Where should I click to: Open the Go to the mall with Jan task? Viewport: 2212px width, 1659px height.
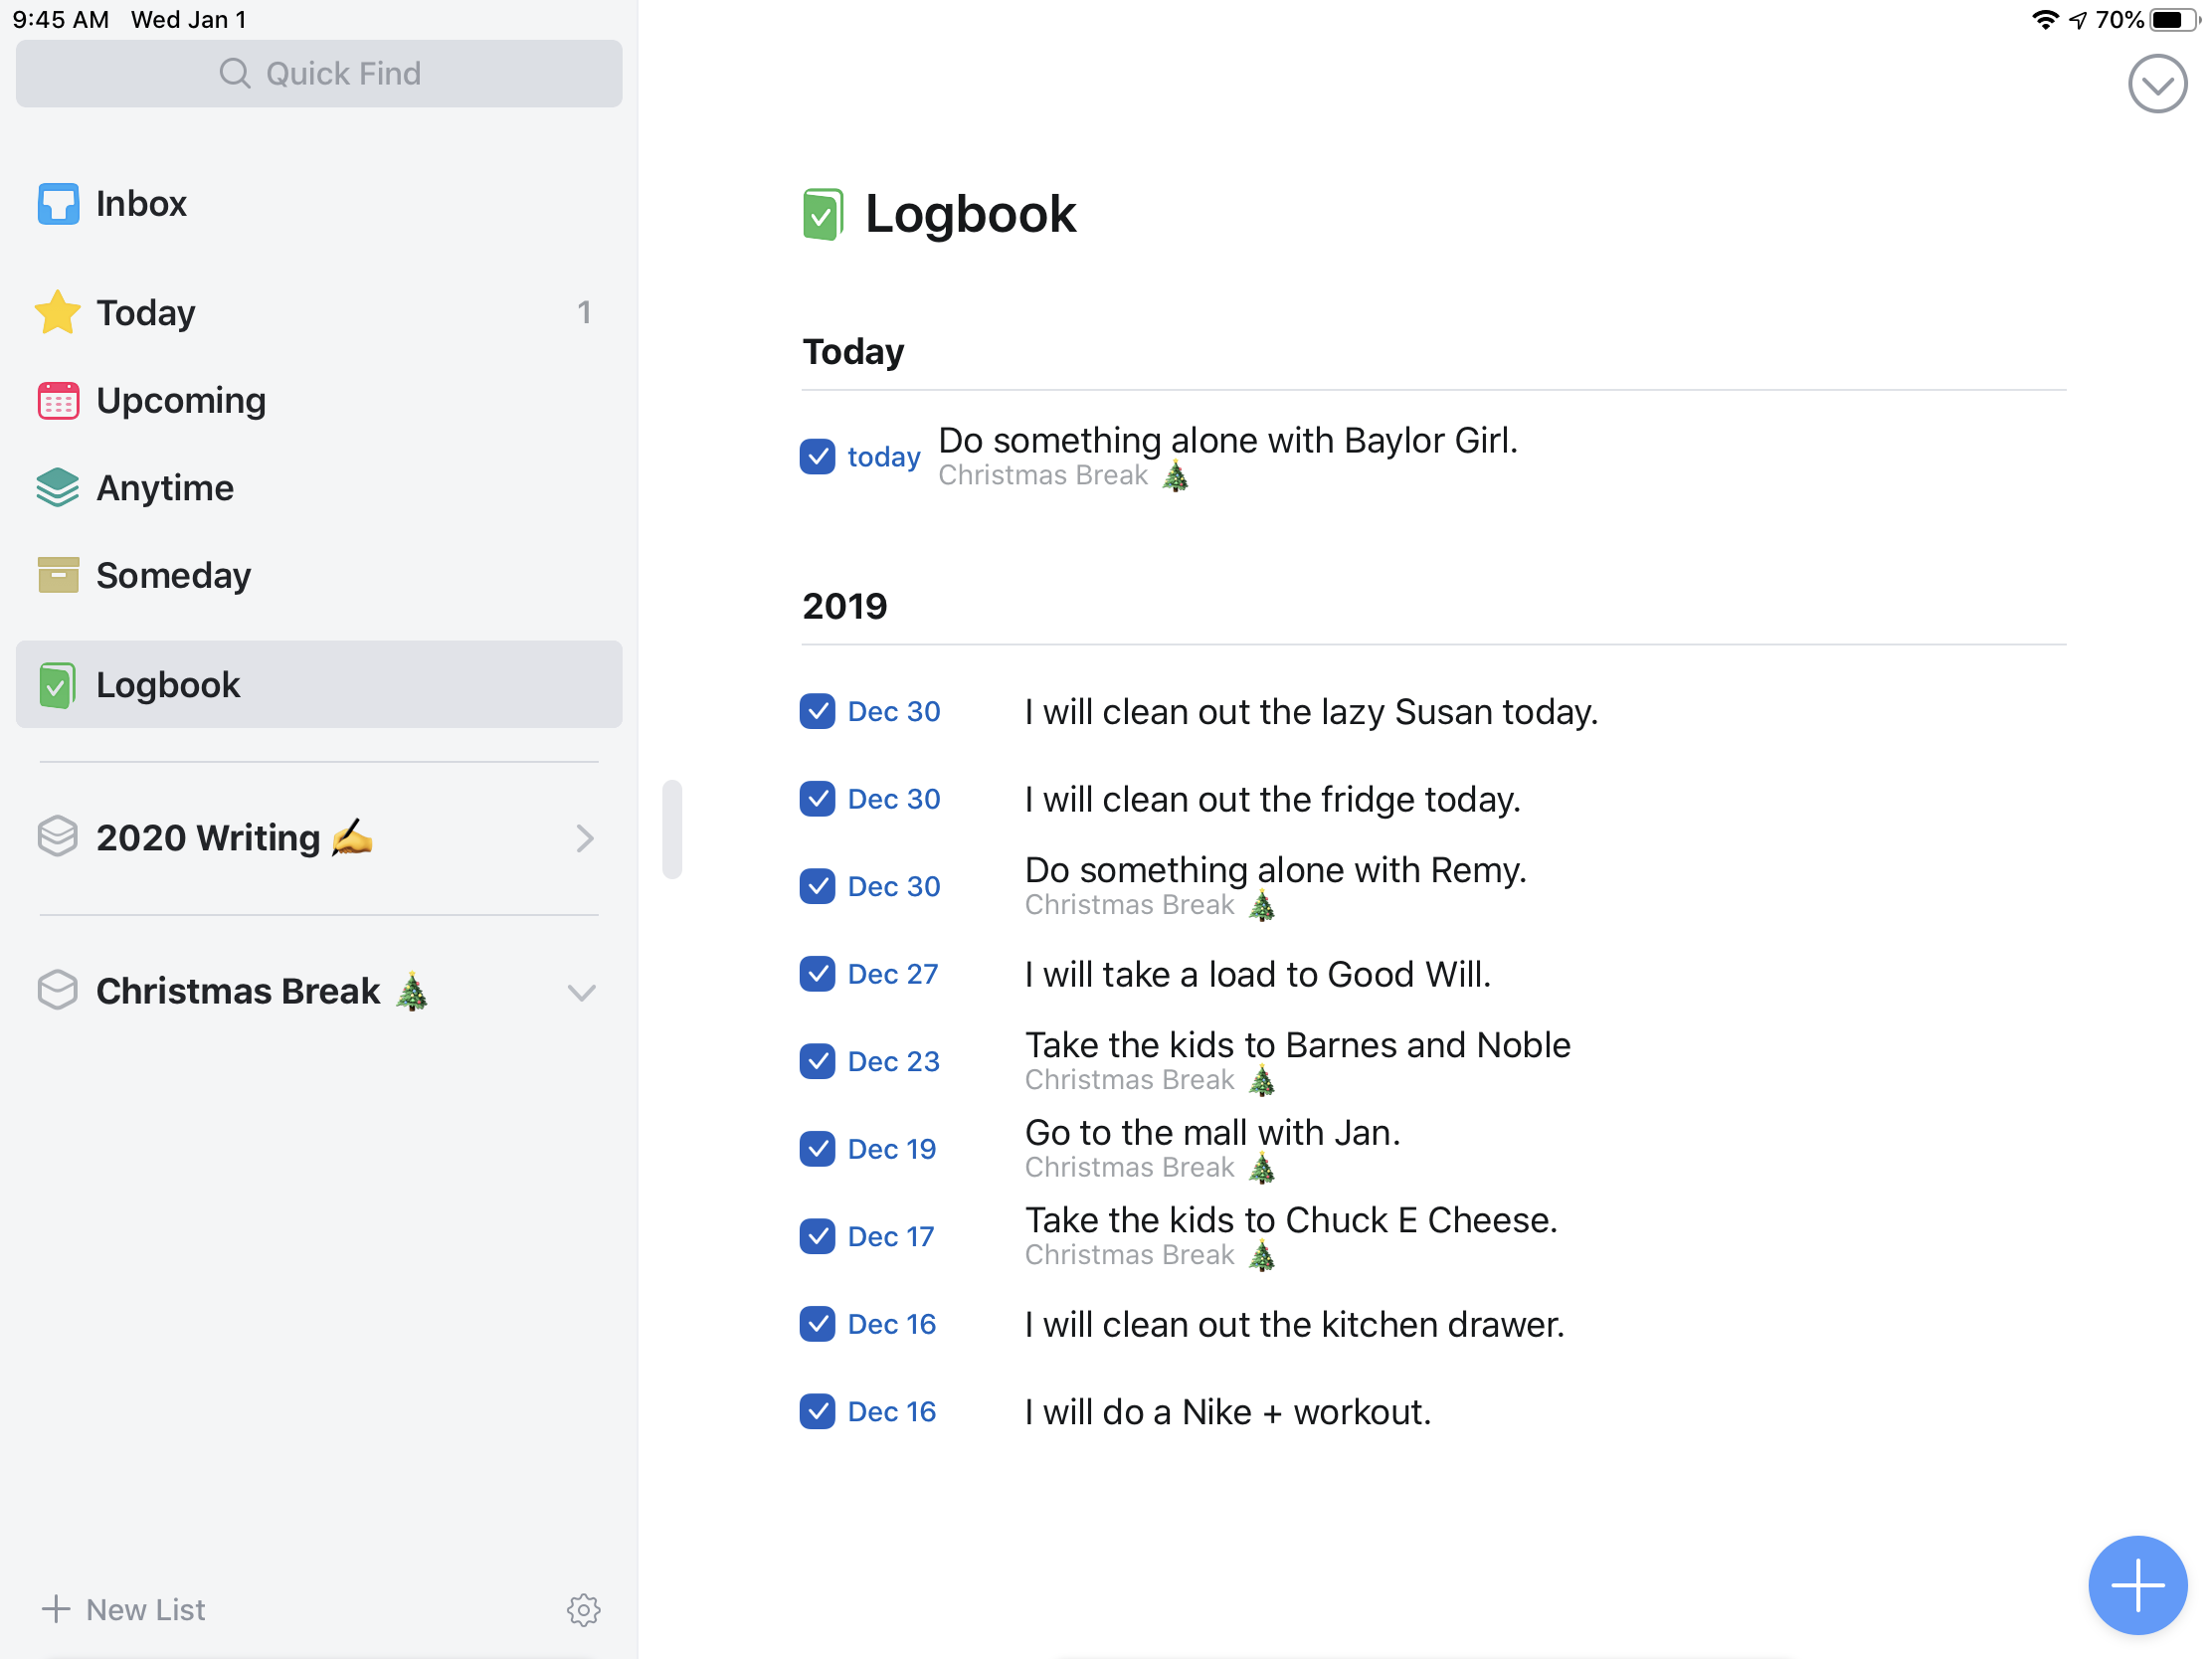point(1212,1132)
